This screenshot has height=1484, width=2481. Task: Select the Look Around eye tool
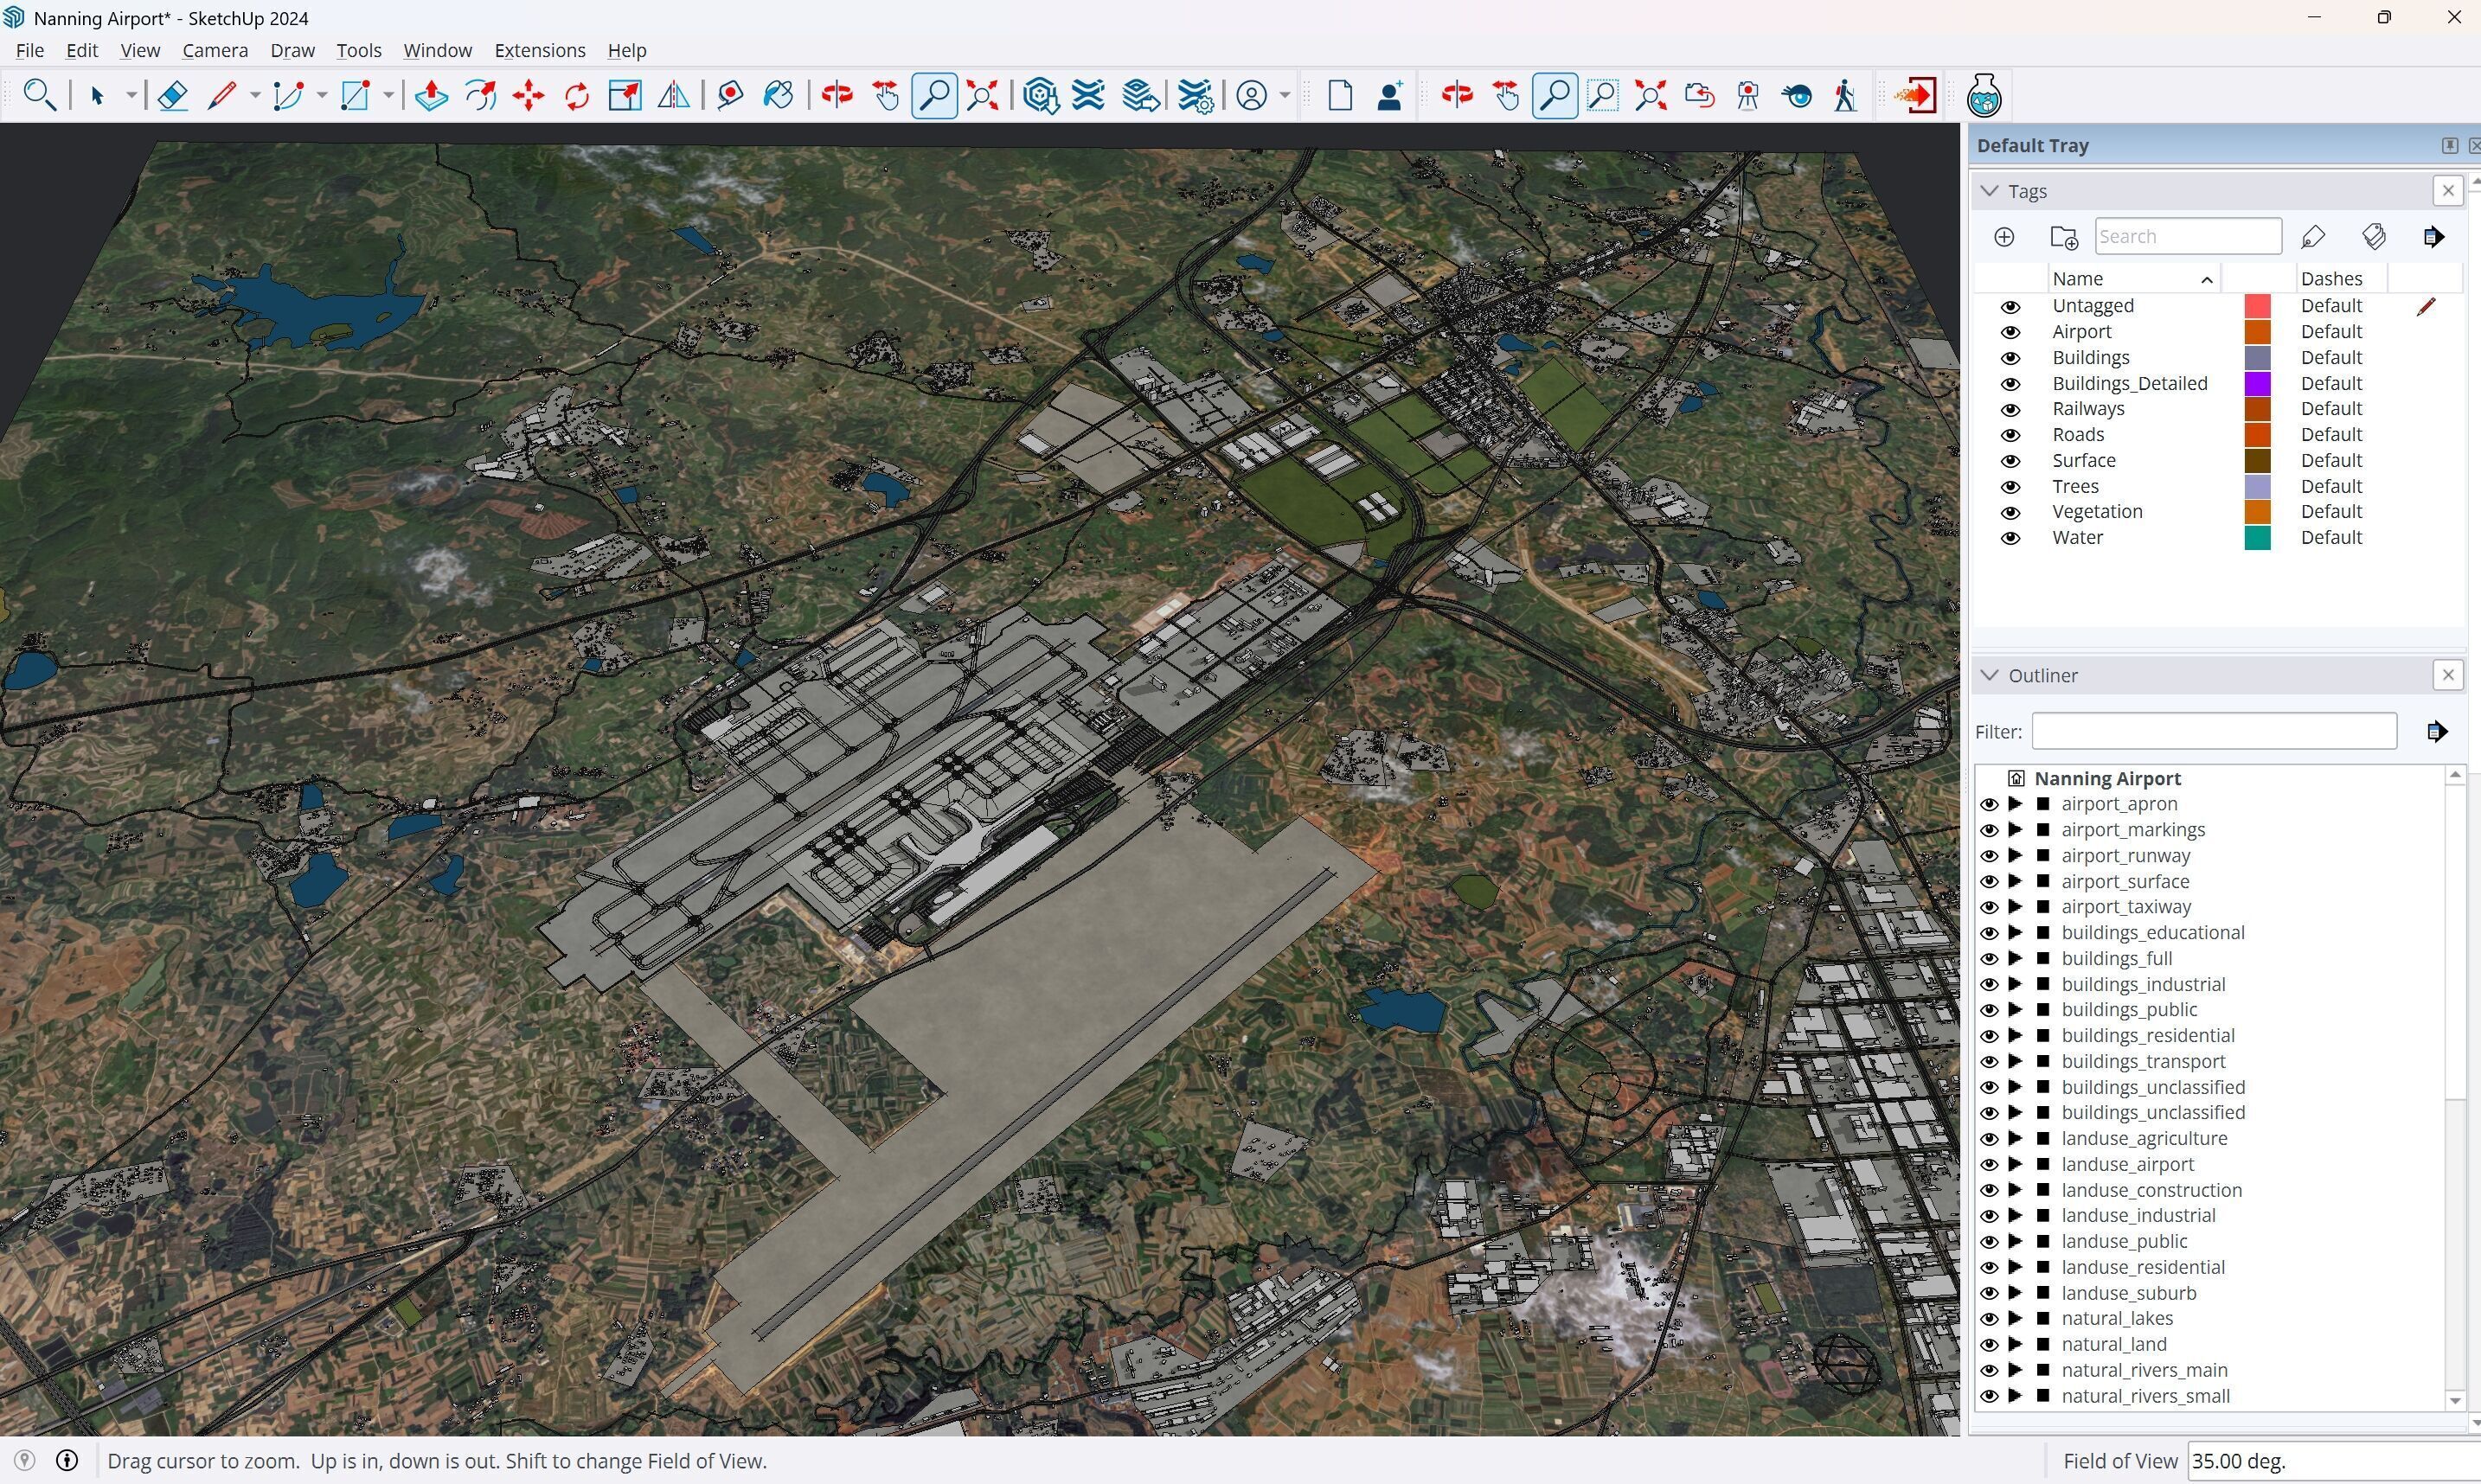click(1797, 95)
